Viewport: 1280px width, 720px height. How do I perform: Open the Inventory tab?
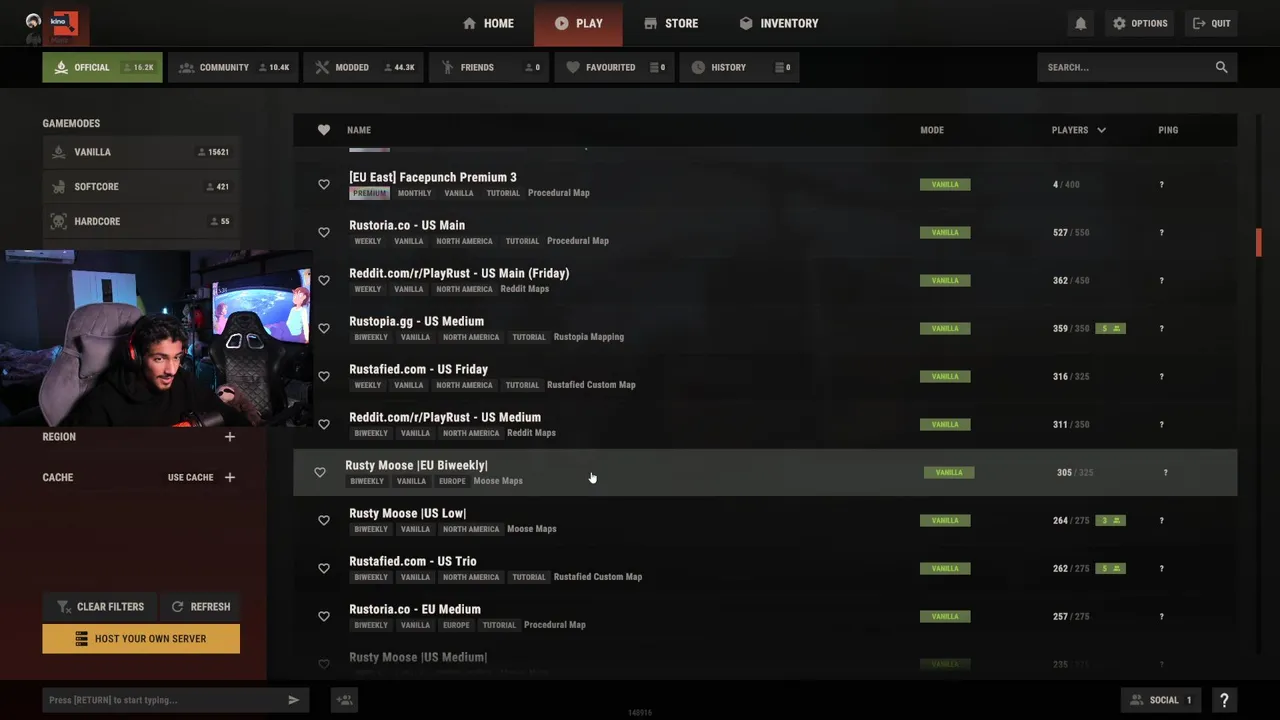(x=778, y=23)
